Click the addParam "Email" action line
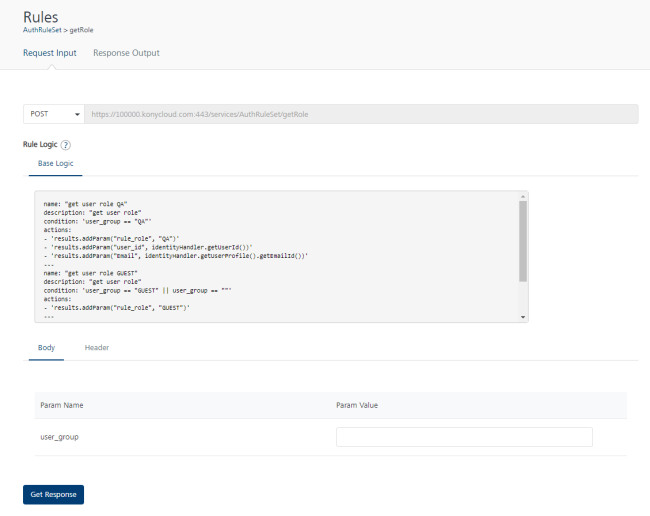The image size is (650, 516). coord(176,256)
